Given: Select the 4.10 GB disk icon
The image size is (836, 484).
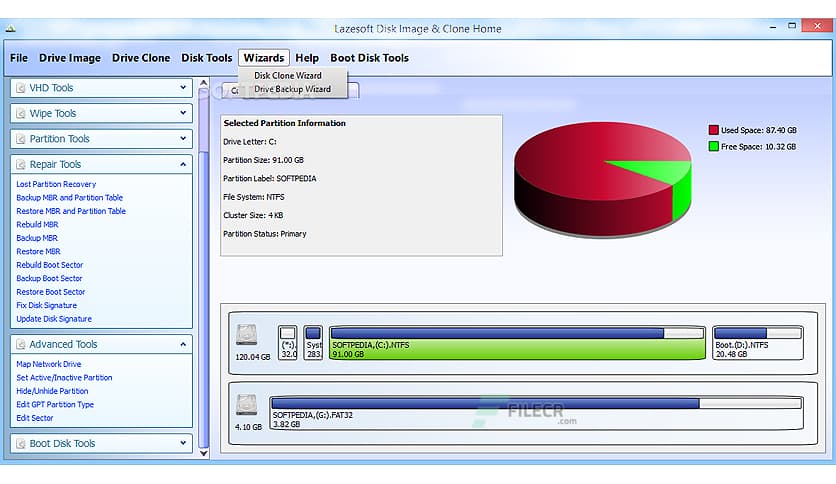Looking at the screenshot, I should tap(246, 405).
